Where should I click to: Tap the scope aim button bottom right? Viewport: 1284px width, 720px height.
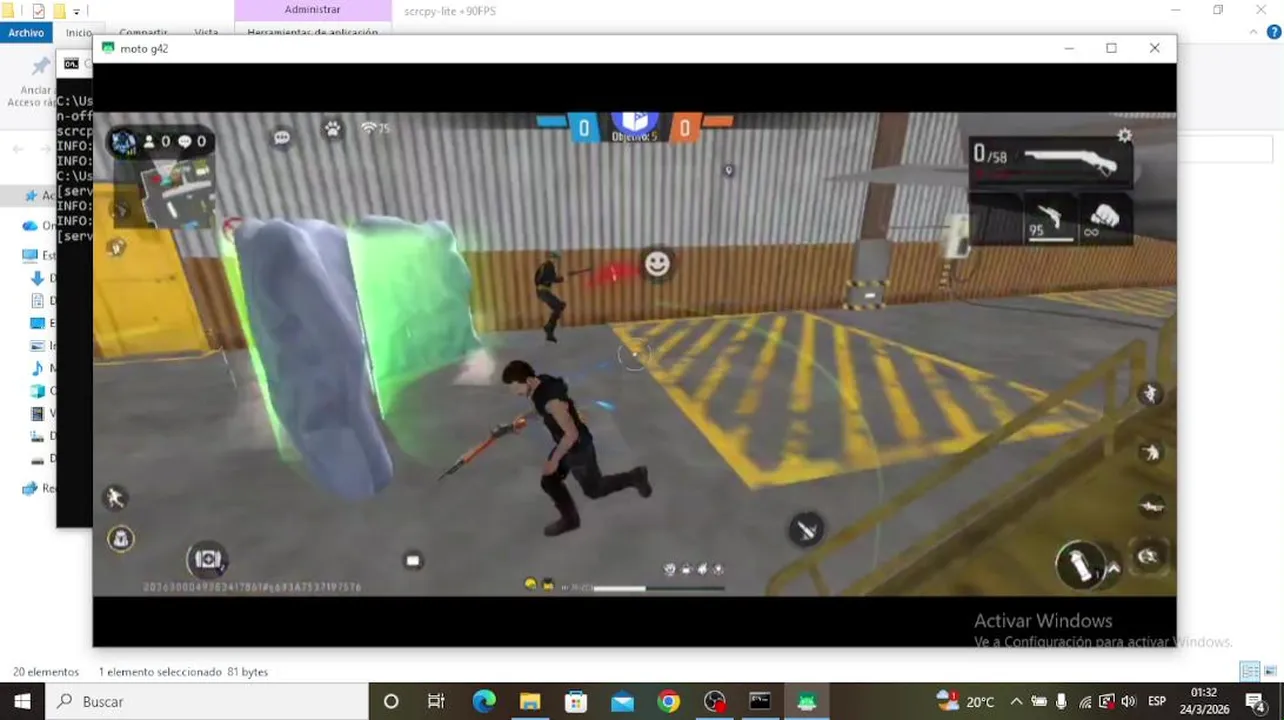[x=1148, y=557]
